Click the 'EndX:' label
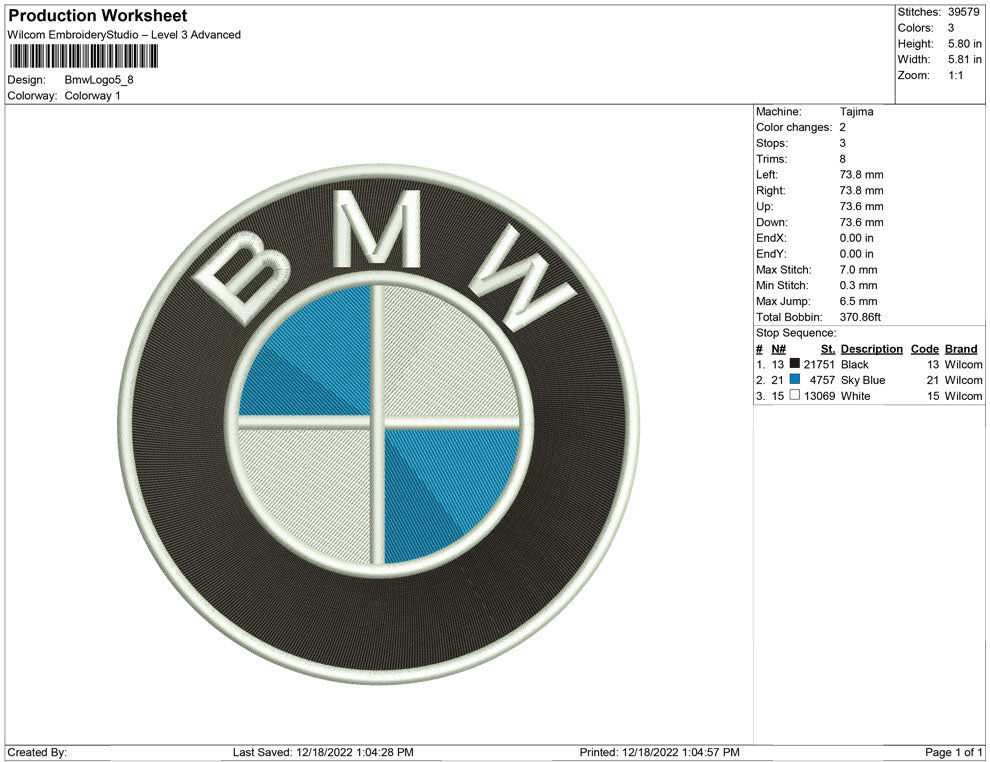Image resolution: width=990 pixels, height=762 pixels. [771, 238]
